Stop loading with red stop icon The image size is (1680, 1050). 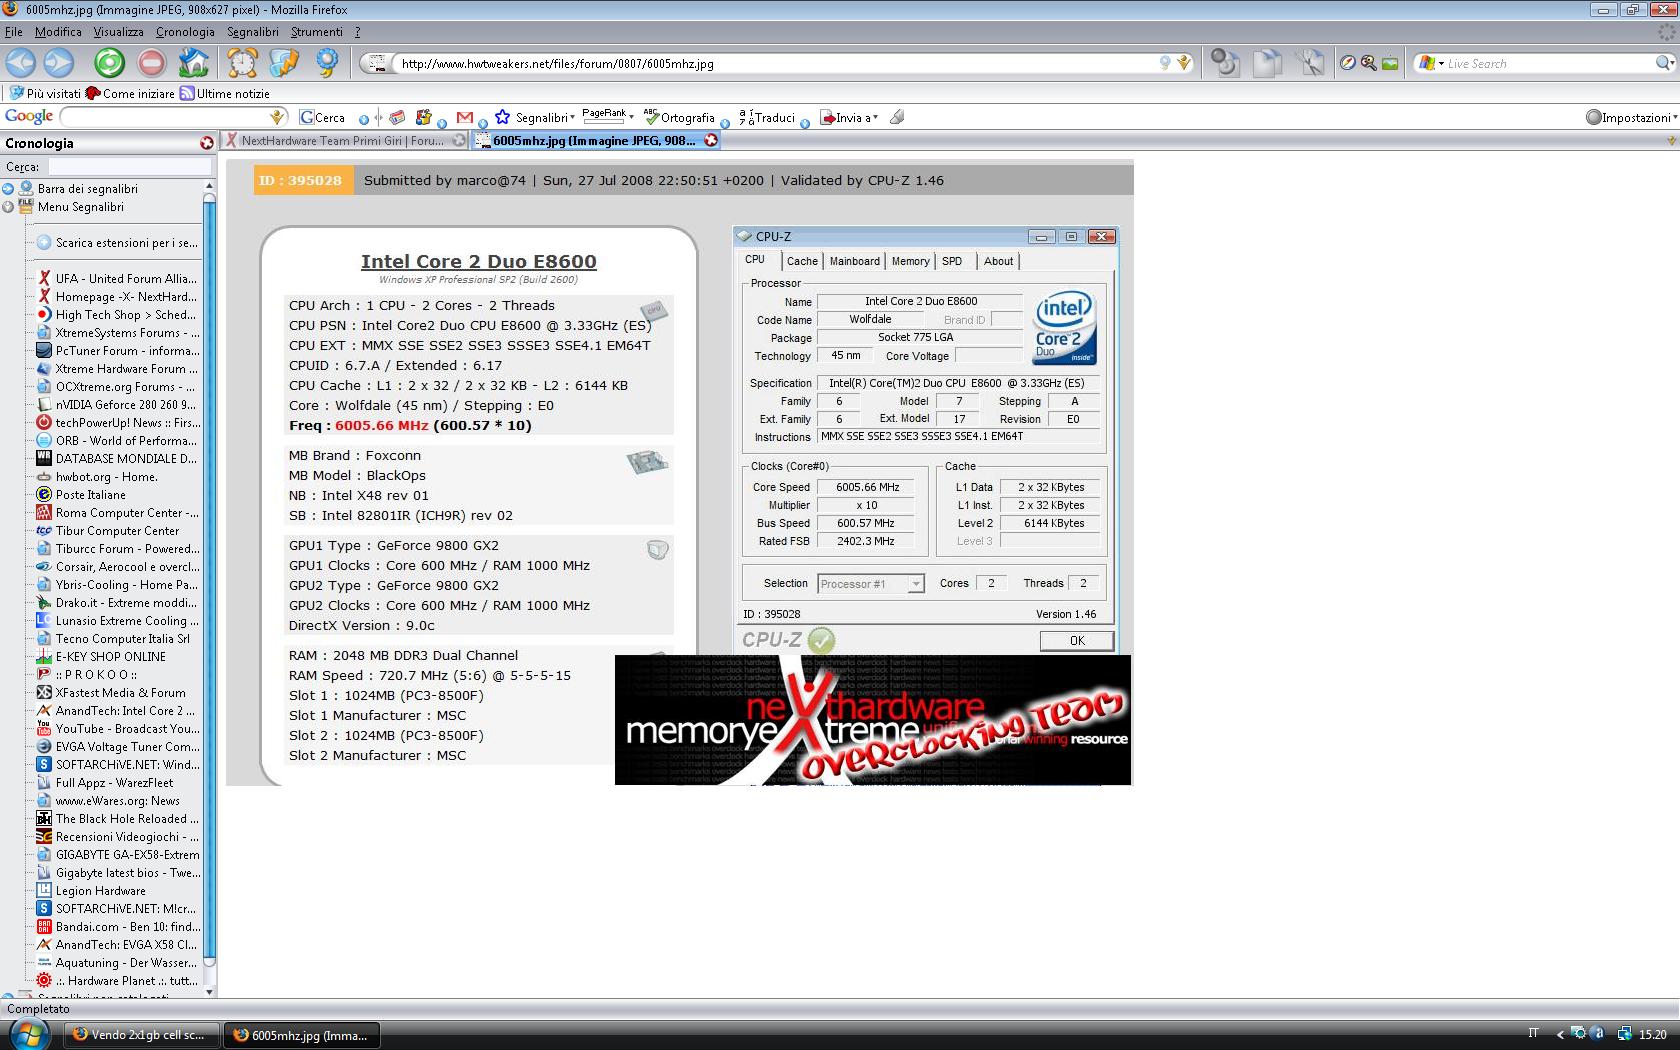[151, 63]
